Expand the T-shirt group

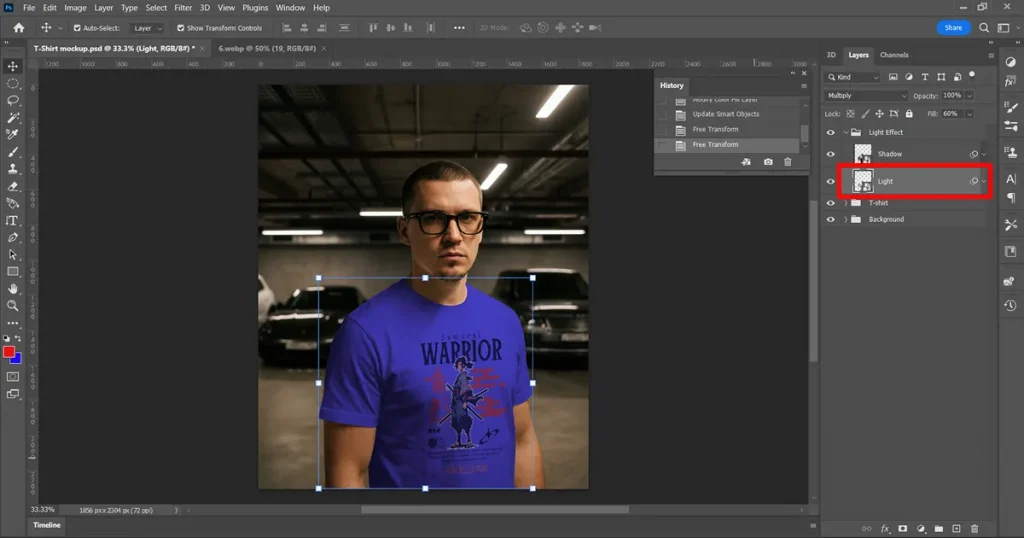pyautogui.click(x=846, y=203)
